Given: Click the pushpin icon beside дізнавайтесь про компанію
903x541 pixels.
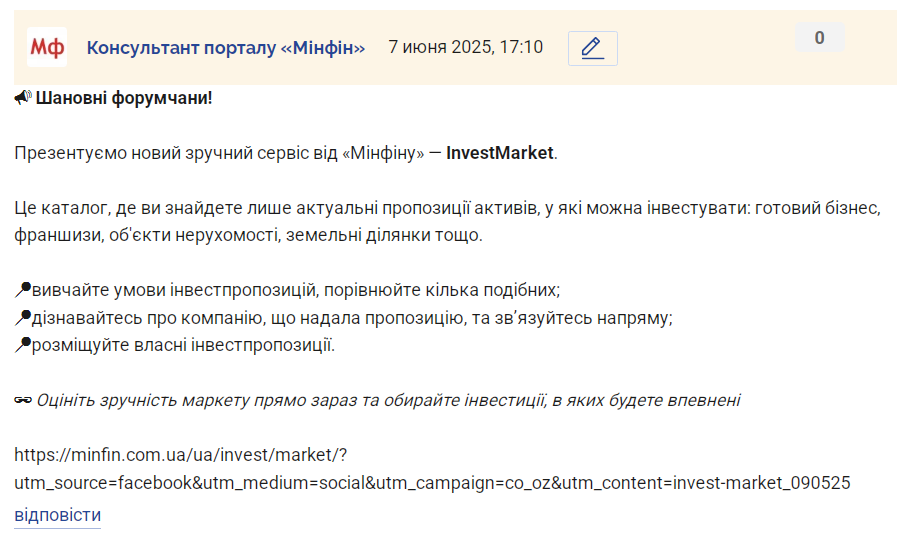Looking at the screenshot, I should (x=22, y=317).
